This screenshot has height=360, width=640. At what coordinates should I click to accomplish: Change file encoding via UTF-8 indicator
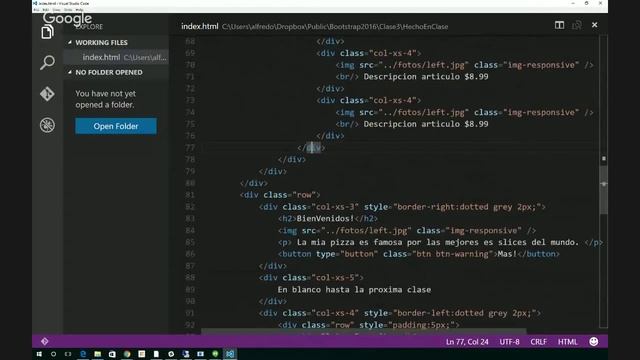(x=509, y=342)
